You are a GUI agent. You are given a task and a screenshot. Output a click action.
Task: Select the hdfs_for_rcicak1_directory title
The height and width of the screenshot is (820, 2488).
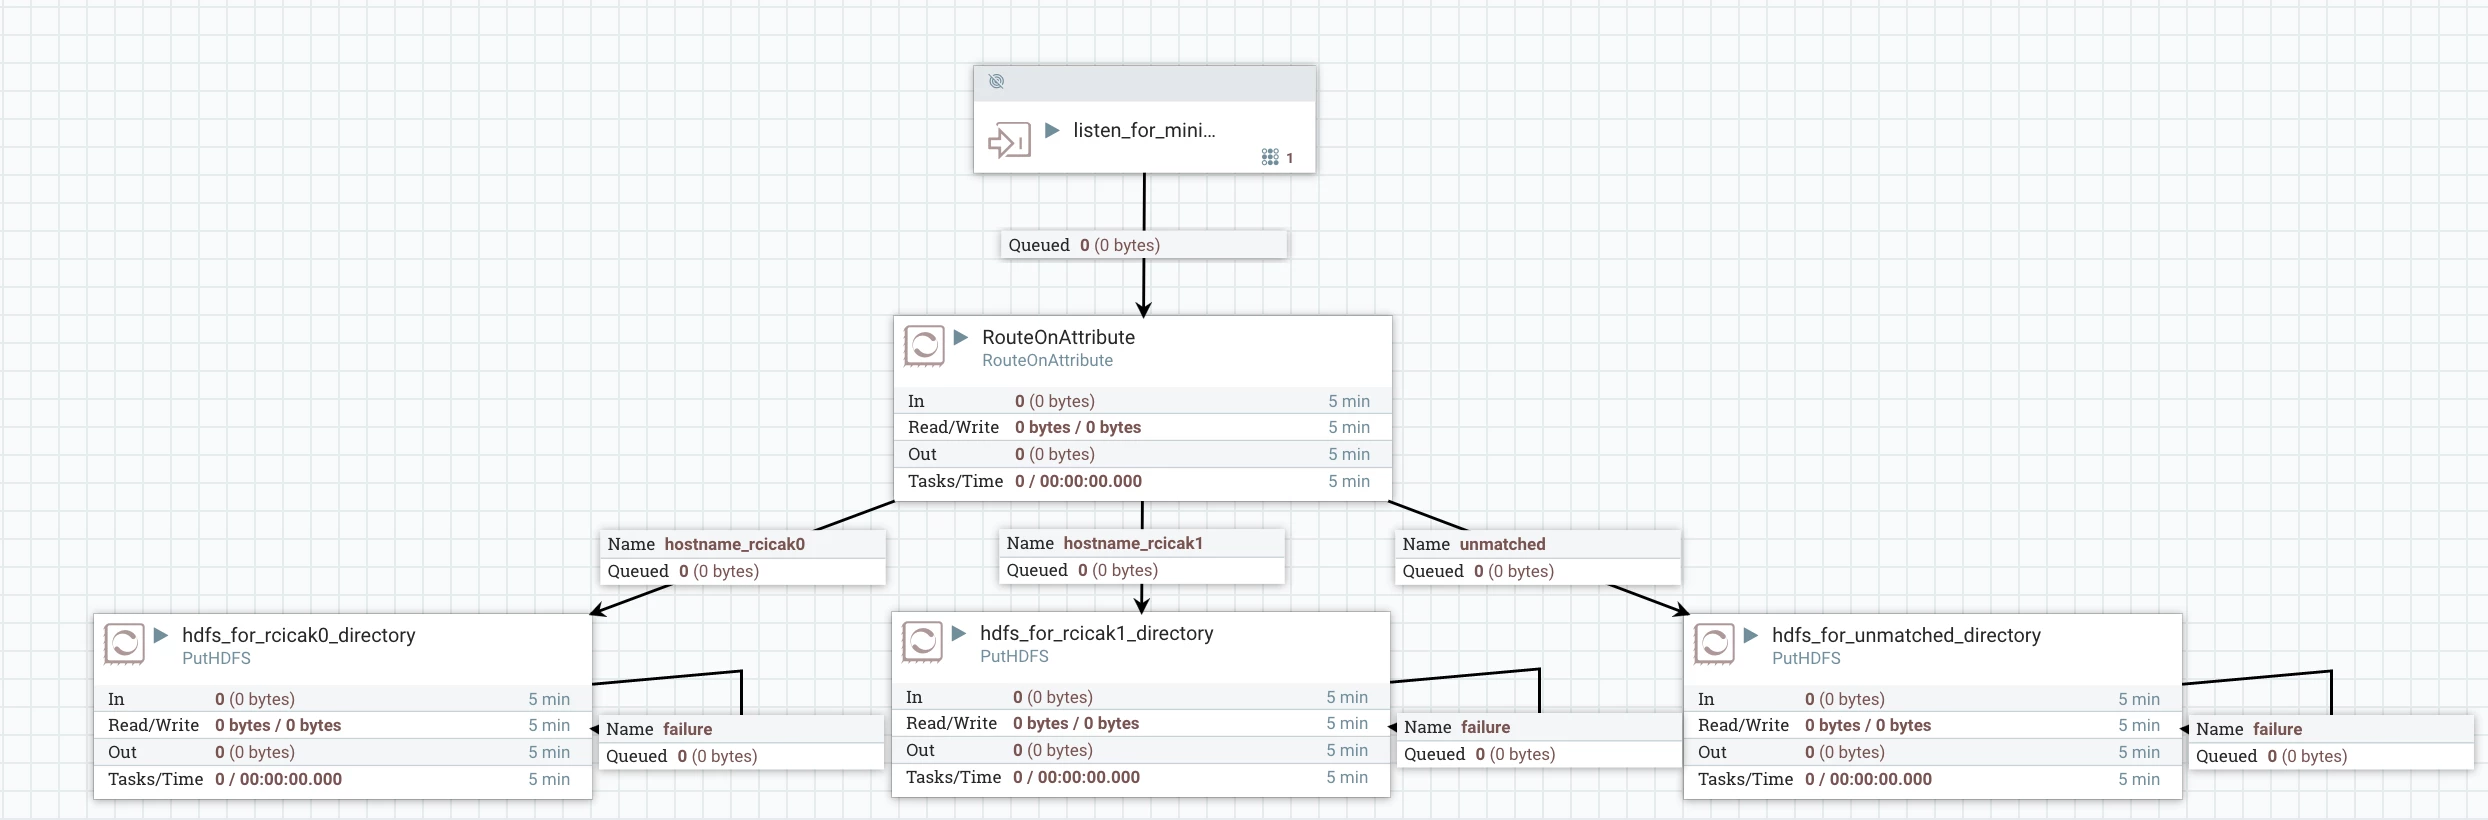click(x=1096, y=633)
